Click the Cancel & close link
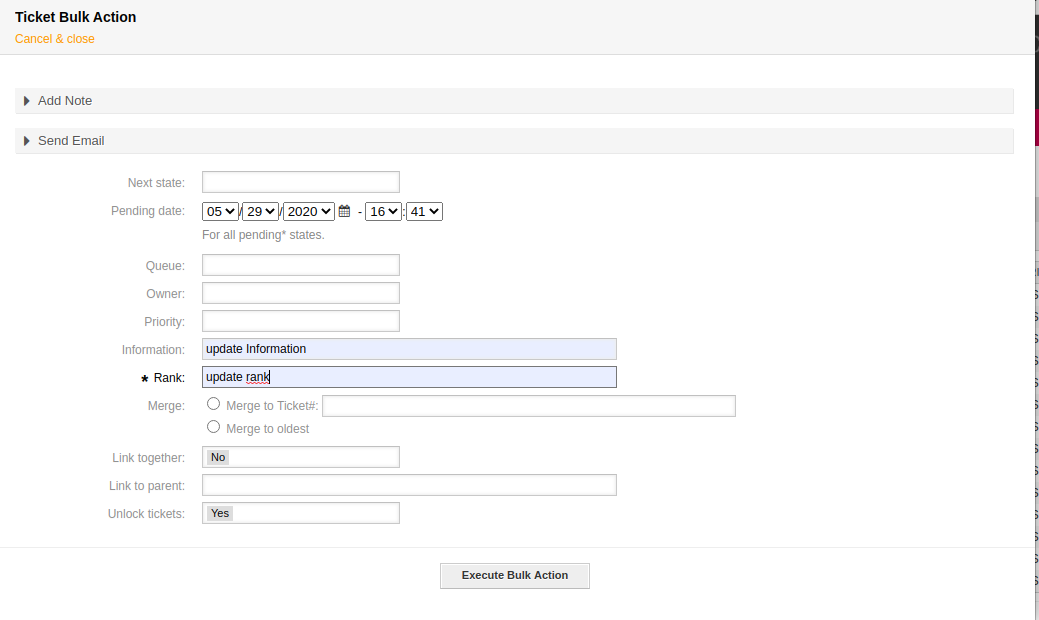This screenshot has width=1039, height=620. point(54,38)
